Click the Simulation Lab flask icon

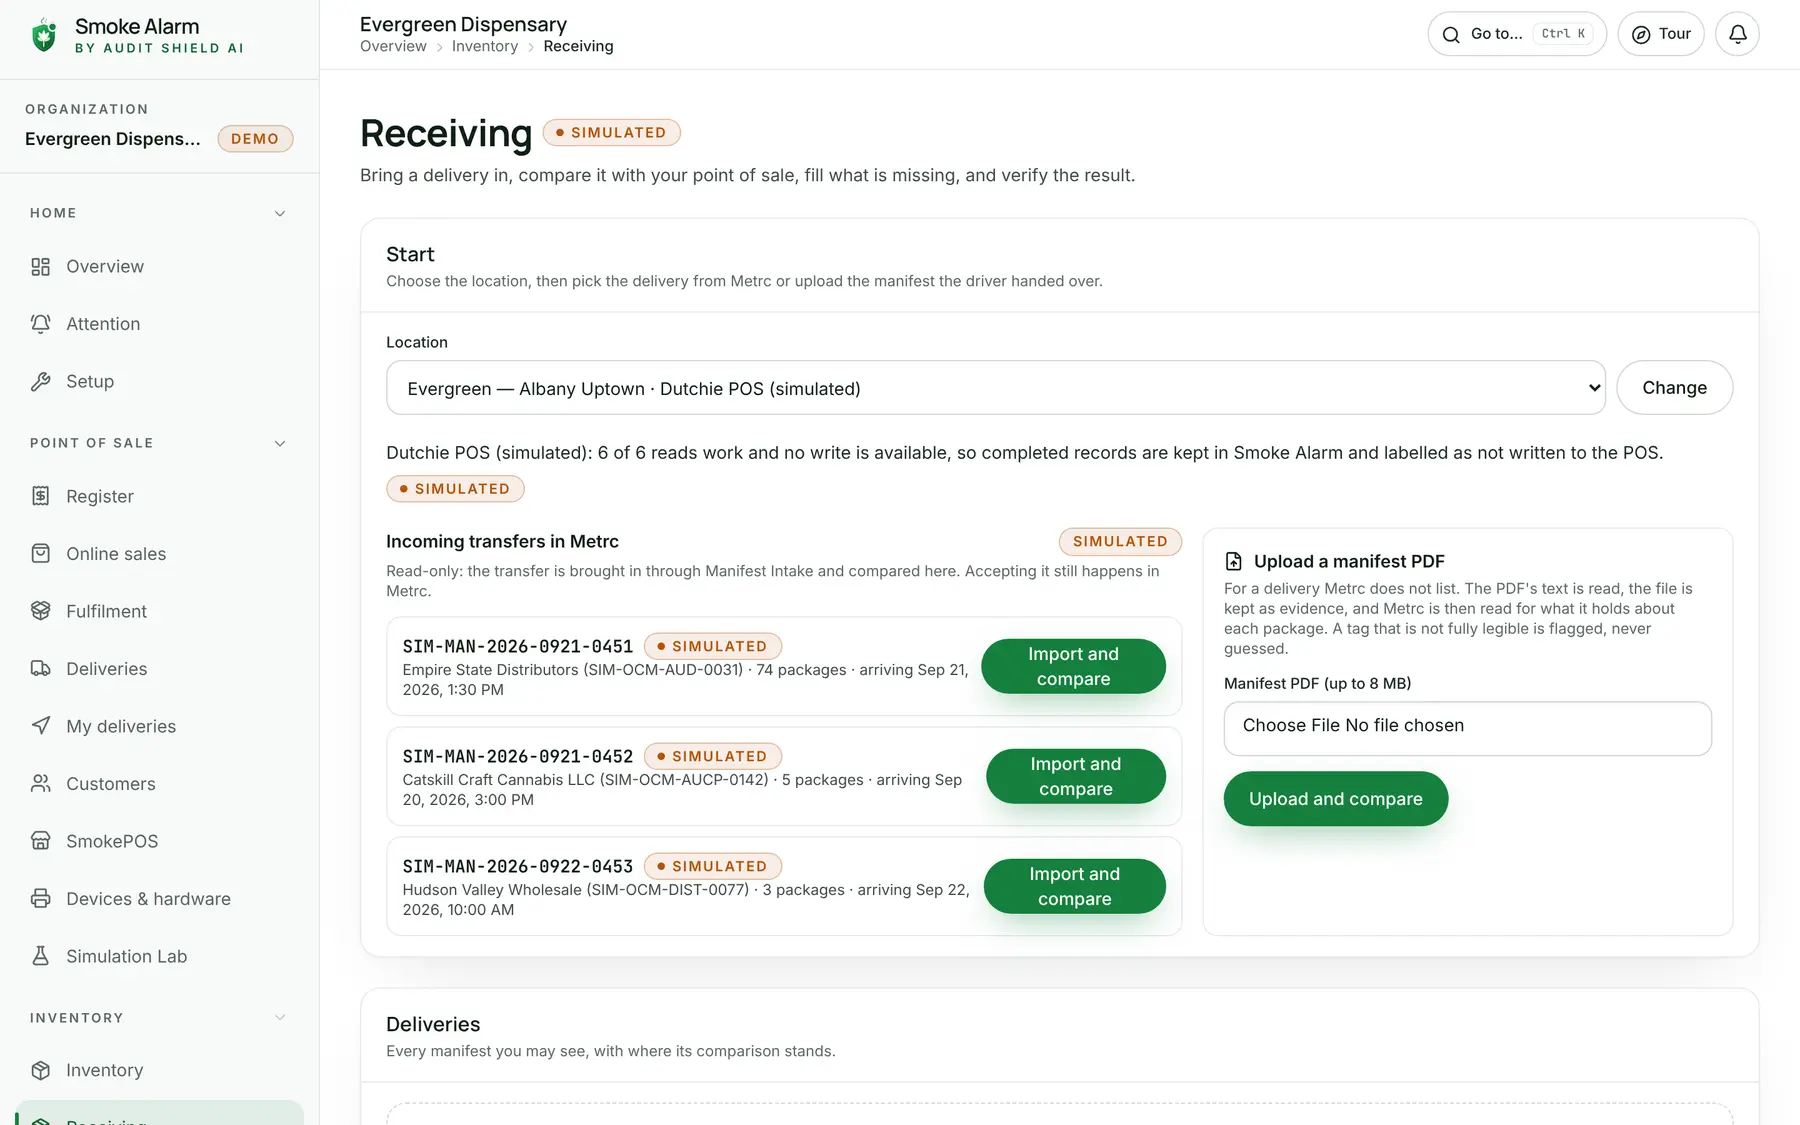coord(40,957)
